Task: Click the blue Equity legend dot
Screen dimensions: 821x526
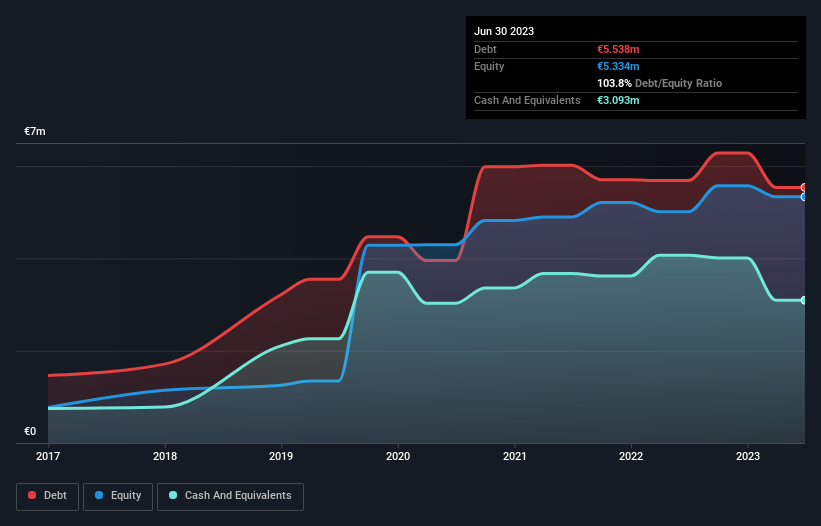Action: coord(99,495)
